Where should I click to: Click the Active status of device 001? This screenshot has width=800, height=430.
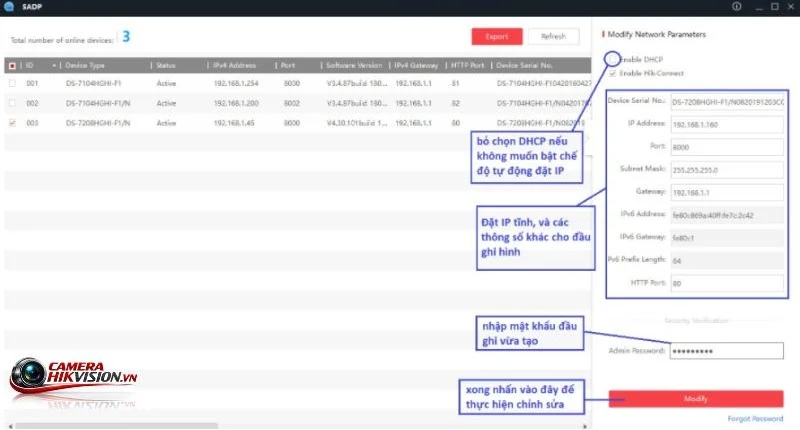point(166,83)
